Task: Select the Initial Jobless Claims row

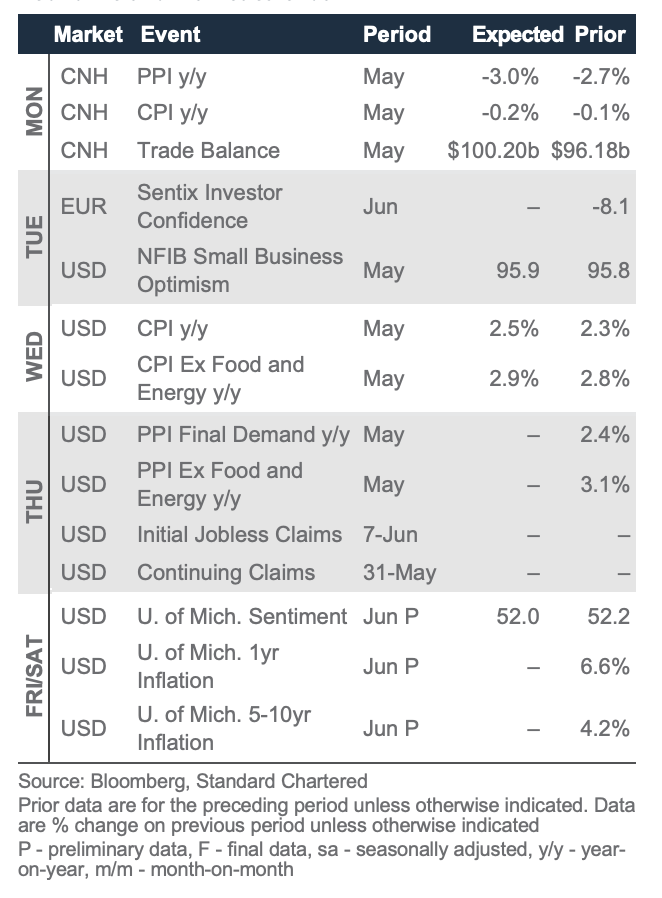Action: [342, 534]
